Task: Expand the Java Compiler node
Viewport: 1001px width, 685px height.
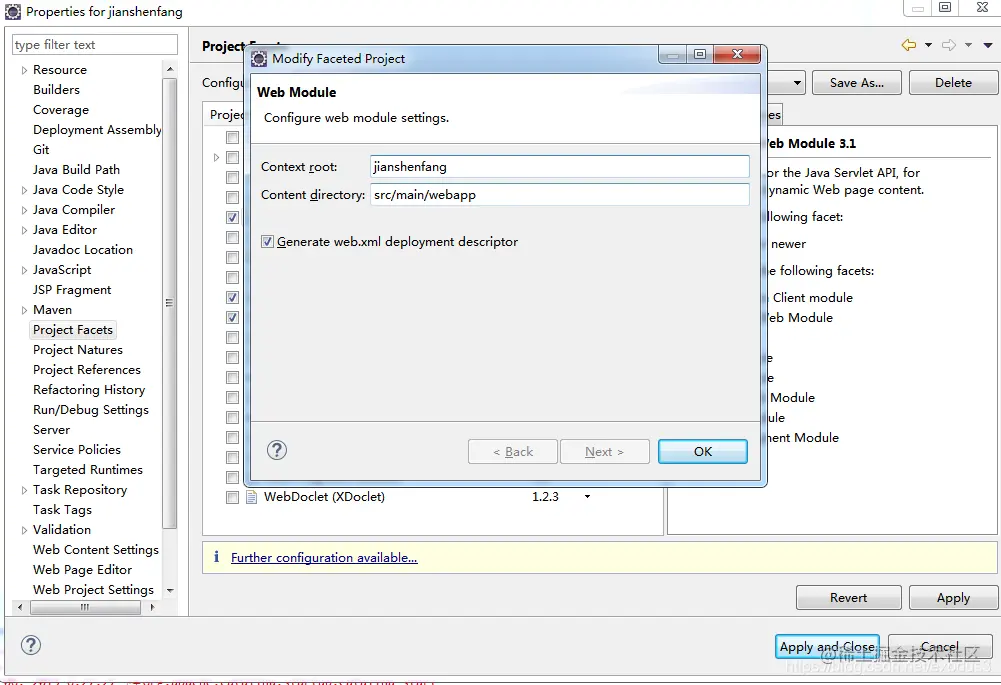Action: pos(24,210)
